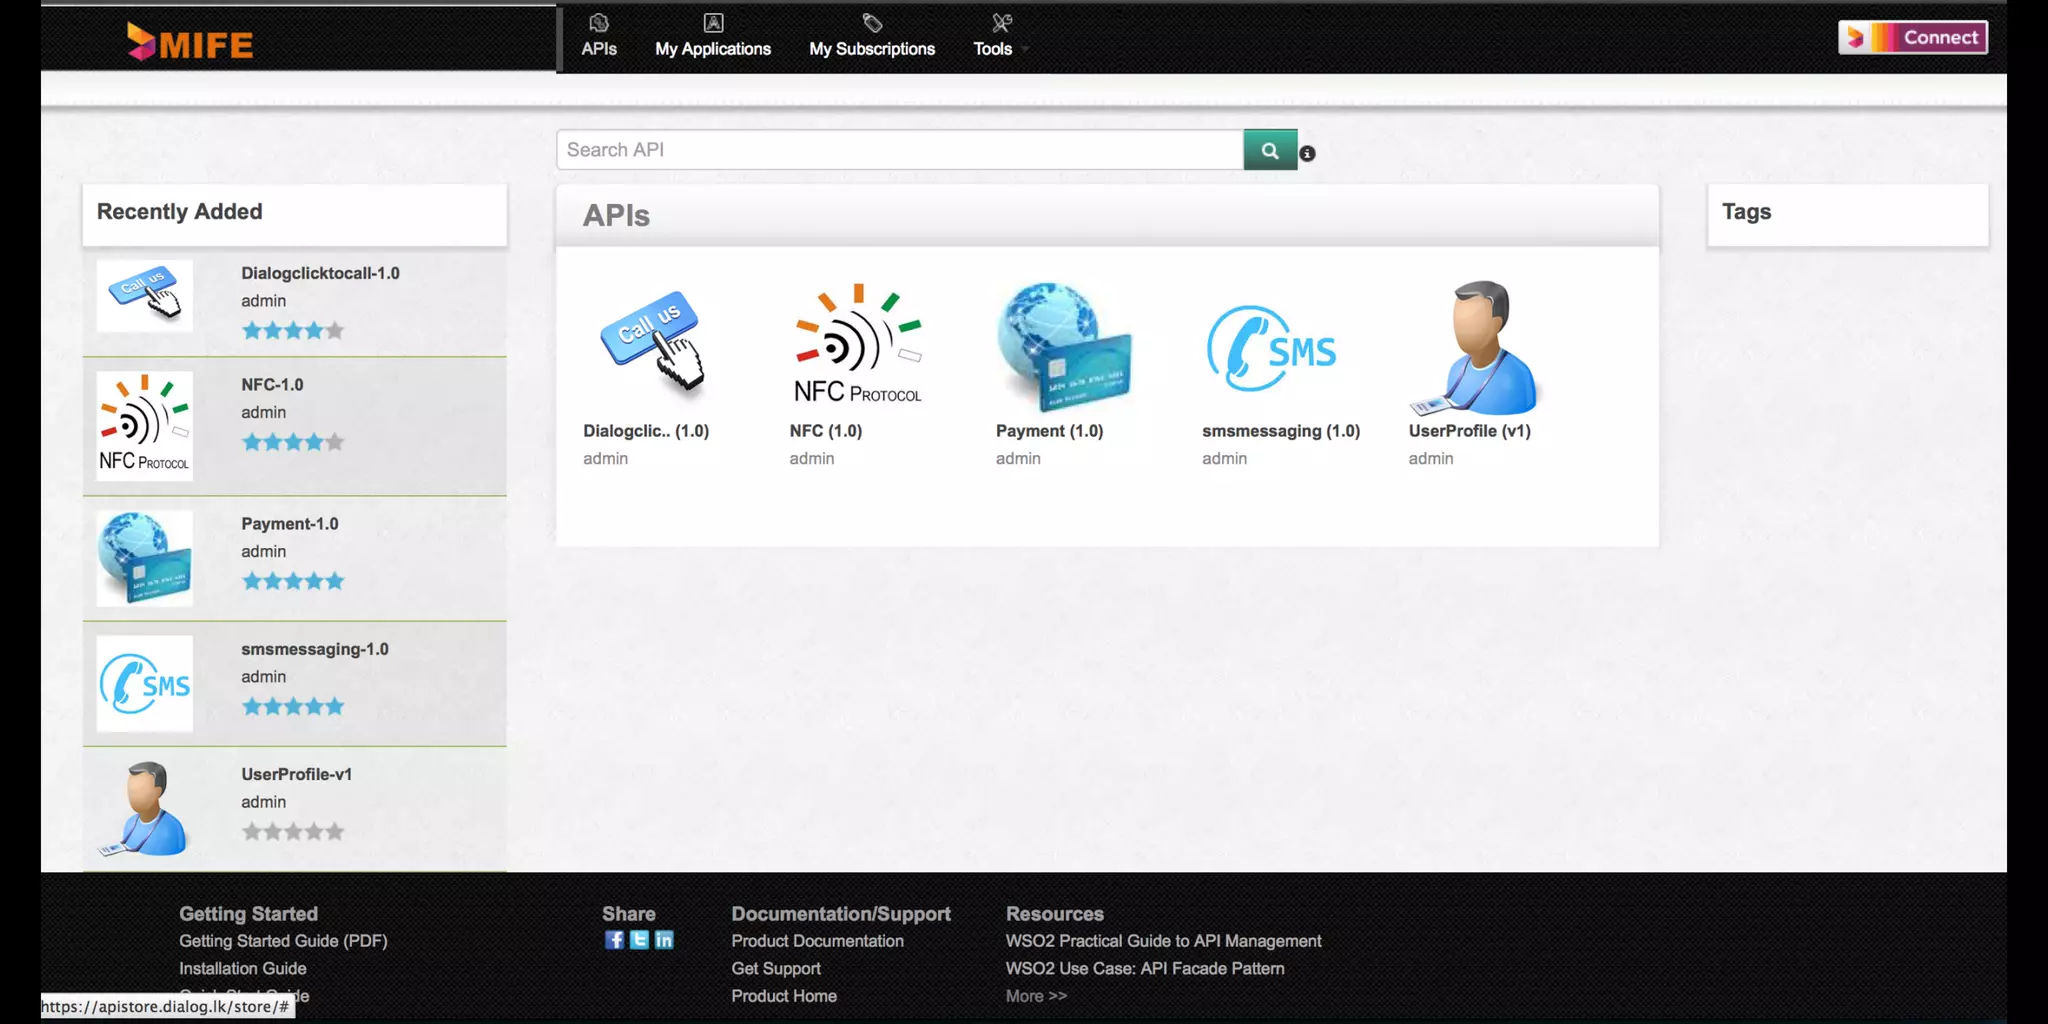The height and width of the screenshot is (1024, 2048).
Task: Click the NFC Protocol icon in APIs
Action: (x=858, y=344)
